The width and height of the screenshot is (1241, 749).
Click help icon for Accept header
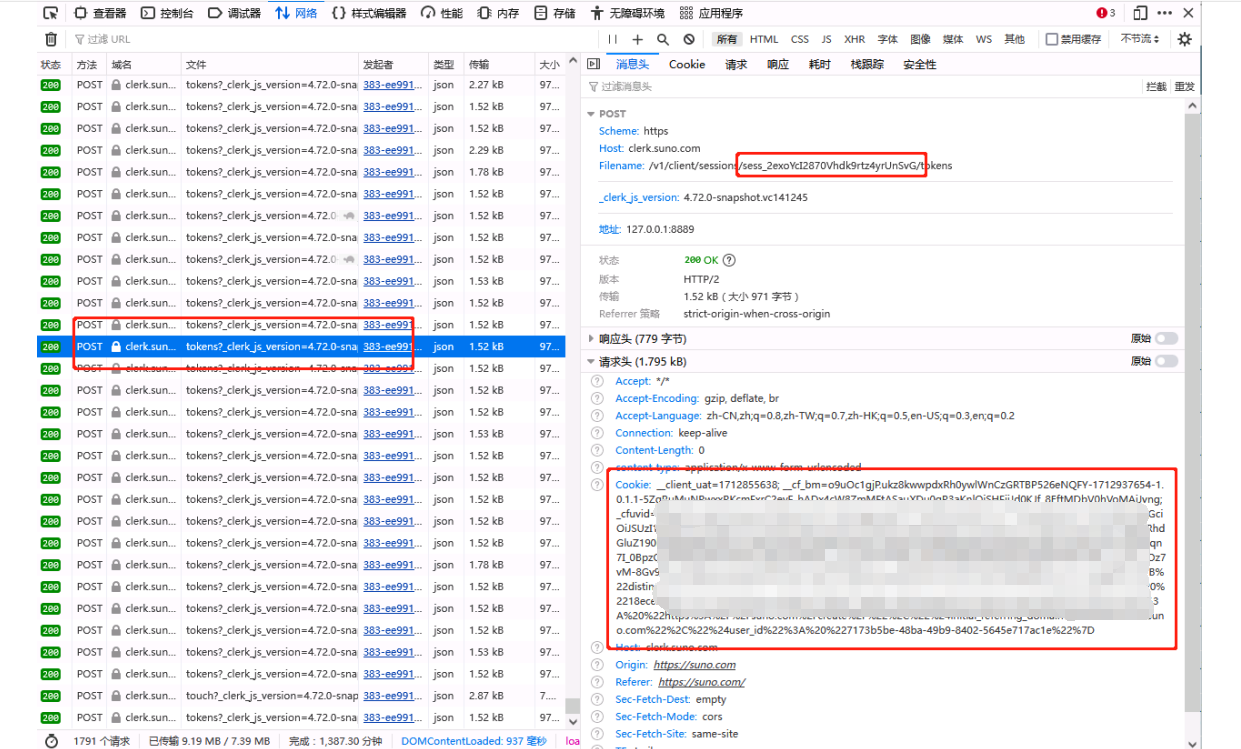(x=597, y=381)
